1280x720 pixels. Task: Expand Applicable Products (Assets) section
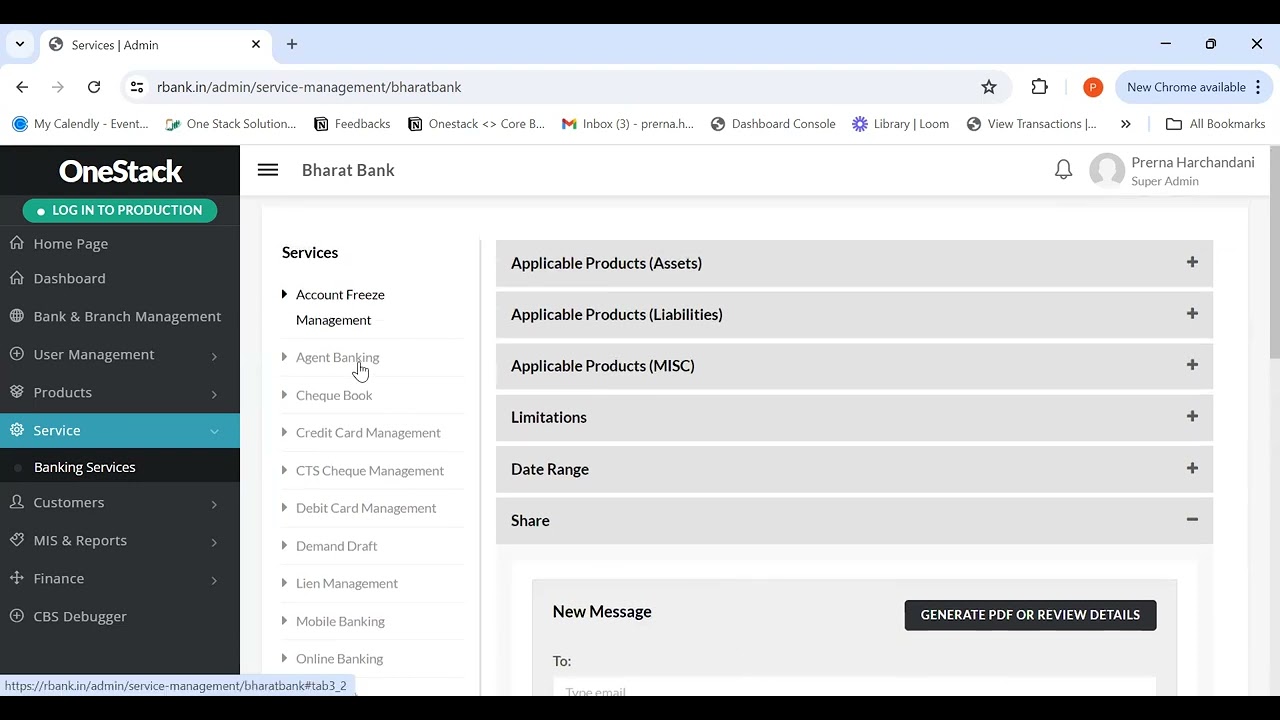point(854,263)
